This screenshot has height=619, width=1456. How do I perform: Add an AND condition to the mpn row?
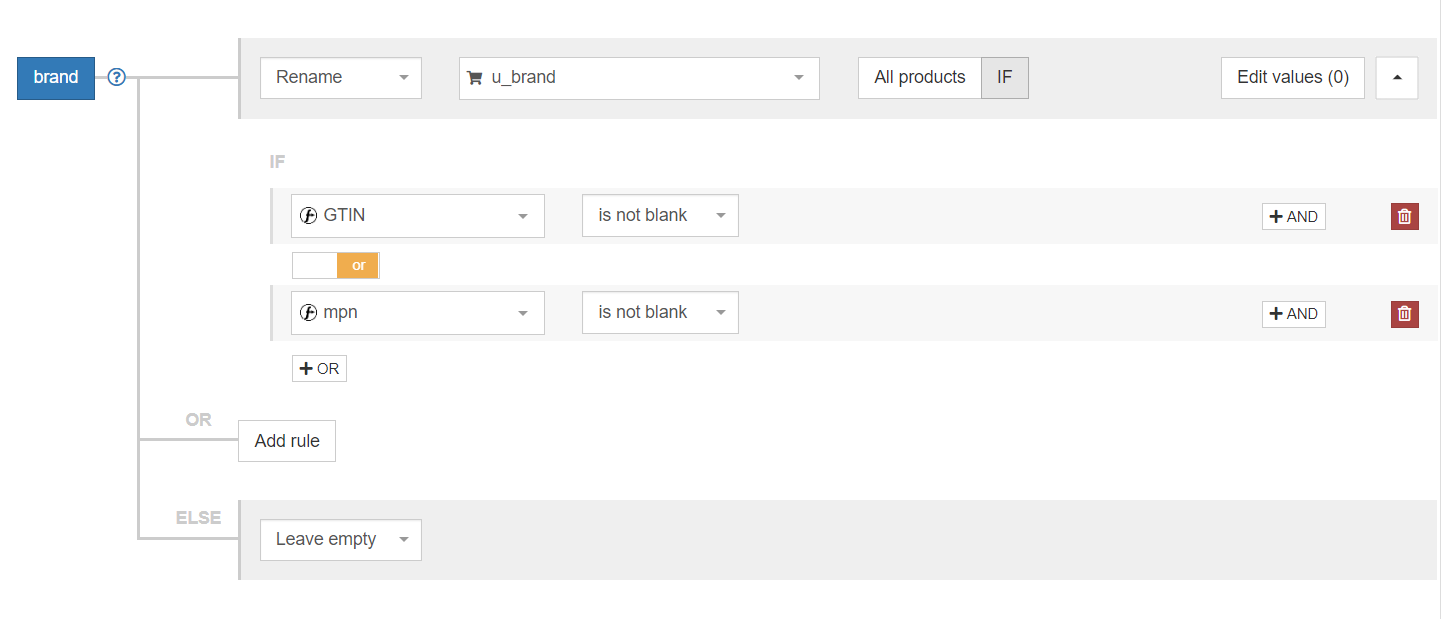[1293, 313]
